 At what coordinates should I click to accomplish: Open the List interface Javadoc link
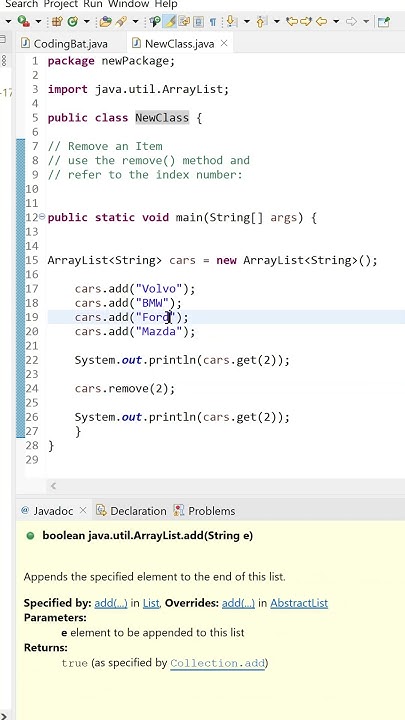(151, 603)
